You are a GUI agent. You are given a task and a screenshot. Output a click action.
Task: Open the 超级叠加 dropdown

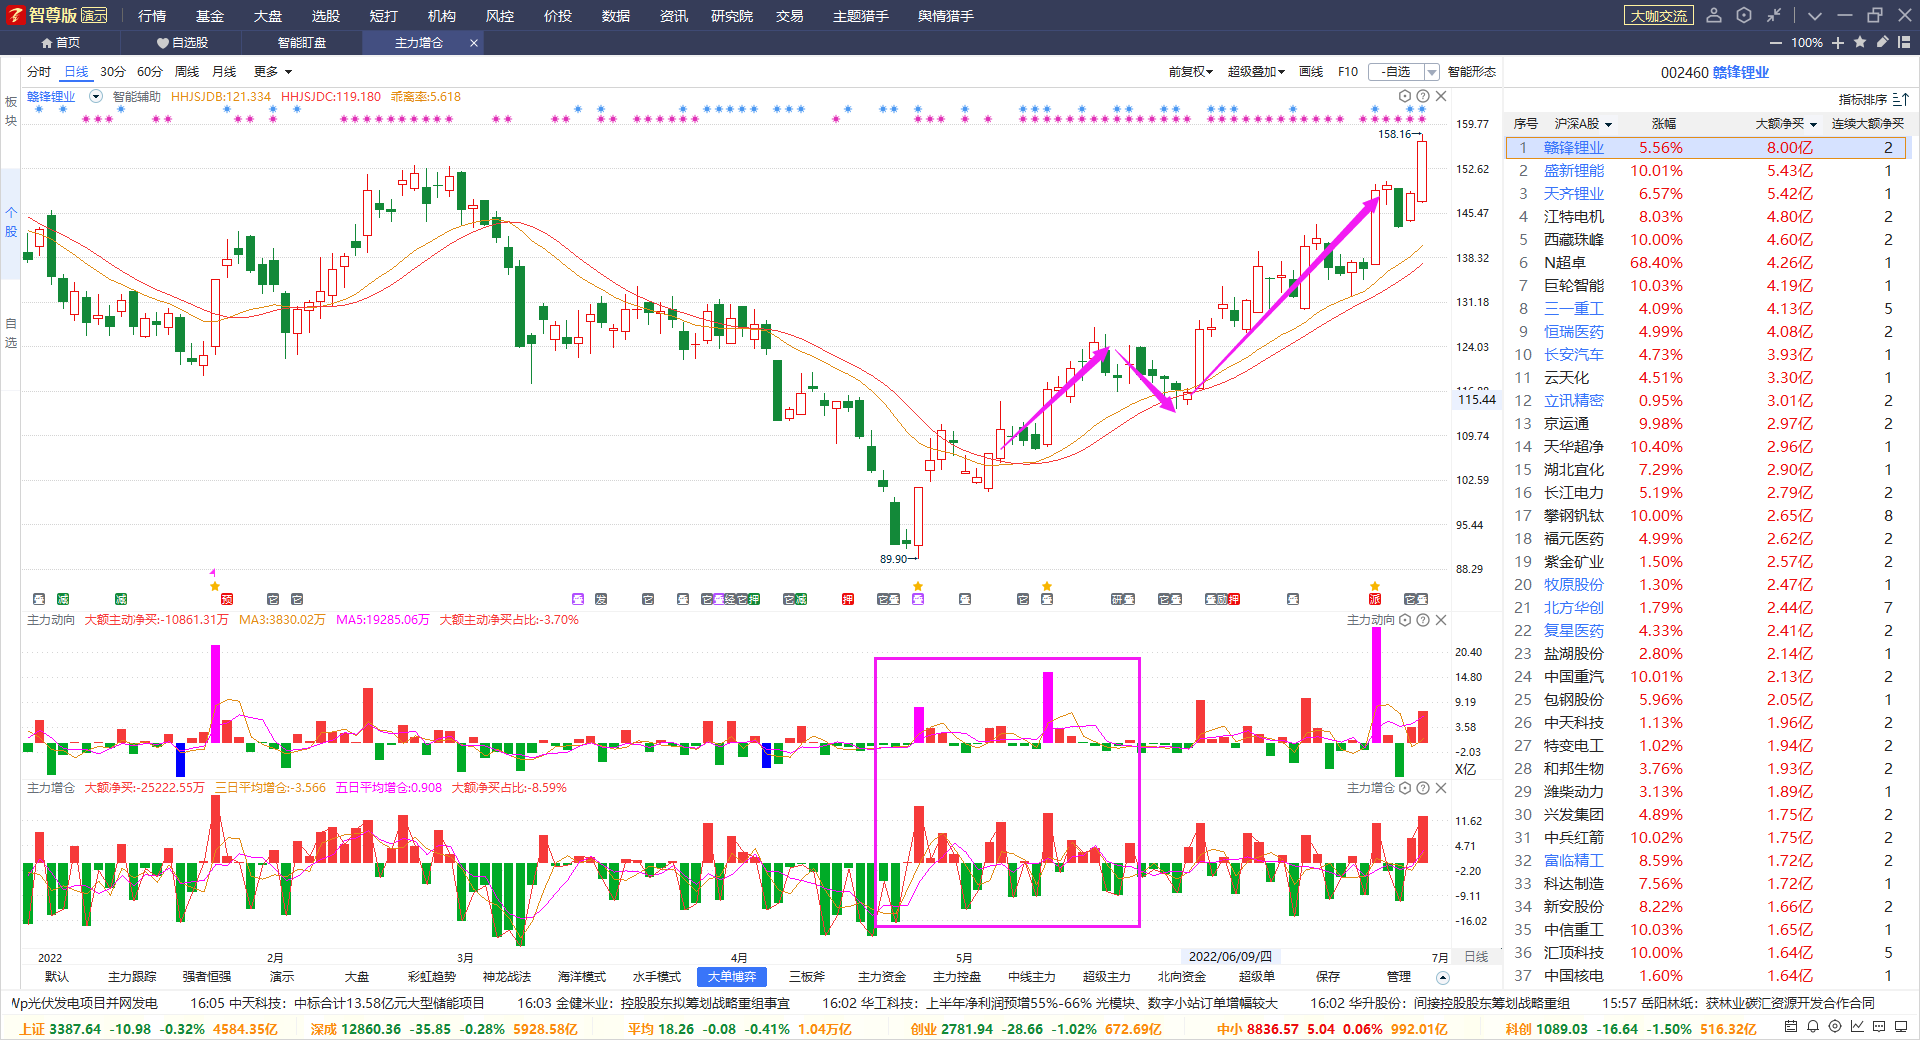tap(1256, 72)
